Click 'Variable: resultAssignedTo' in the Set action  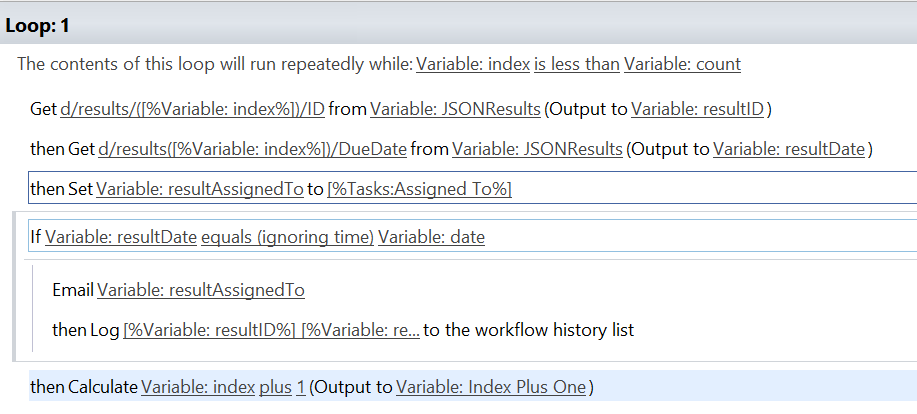(200, 190)
